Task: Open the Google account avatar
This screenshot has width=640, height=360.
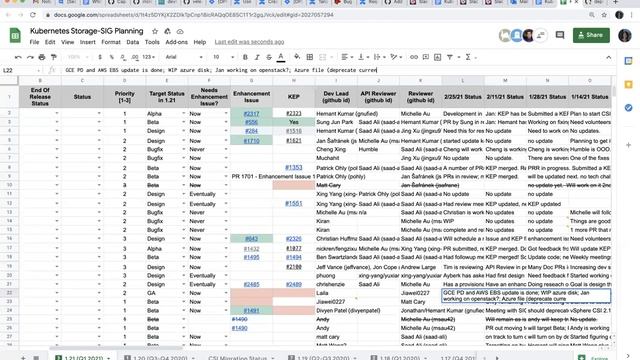Action: click(x=624, y=35)
